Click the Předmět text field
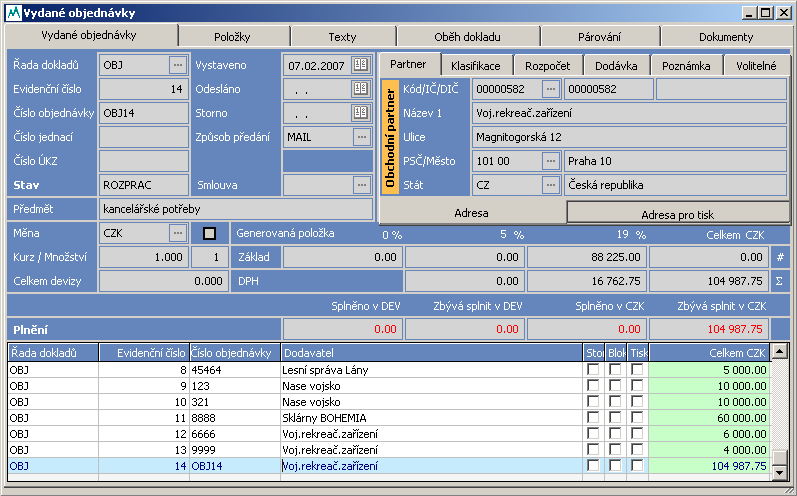Screen dimensions: 797x496 [236, 209]
